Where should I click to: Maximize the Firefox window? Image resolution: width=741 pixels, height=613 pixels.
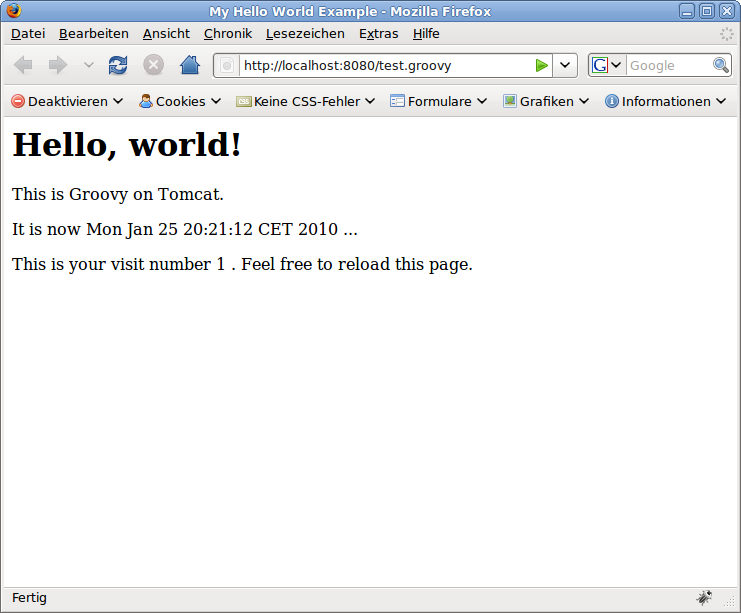(707, 11)
